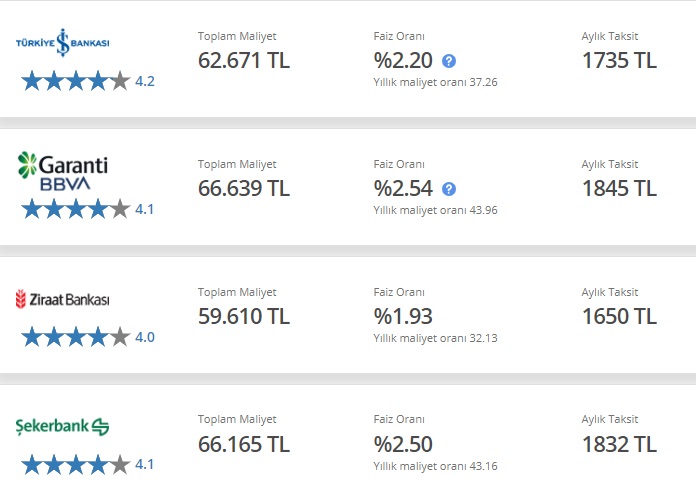
Task: Select the Ziraat Bankası logo
Action: (x=63, y=299)
